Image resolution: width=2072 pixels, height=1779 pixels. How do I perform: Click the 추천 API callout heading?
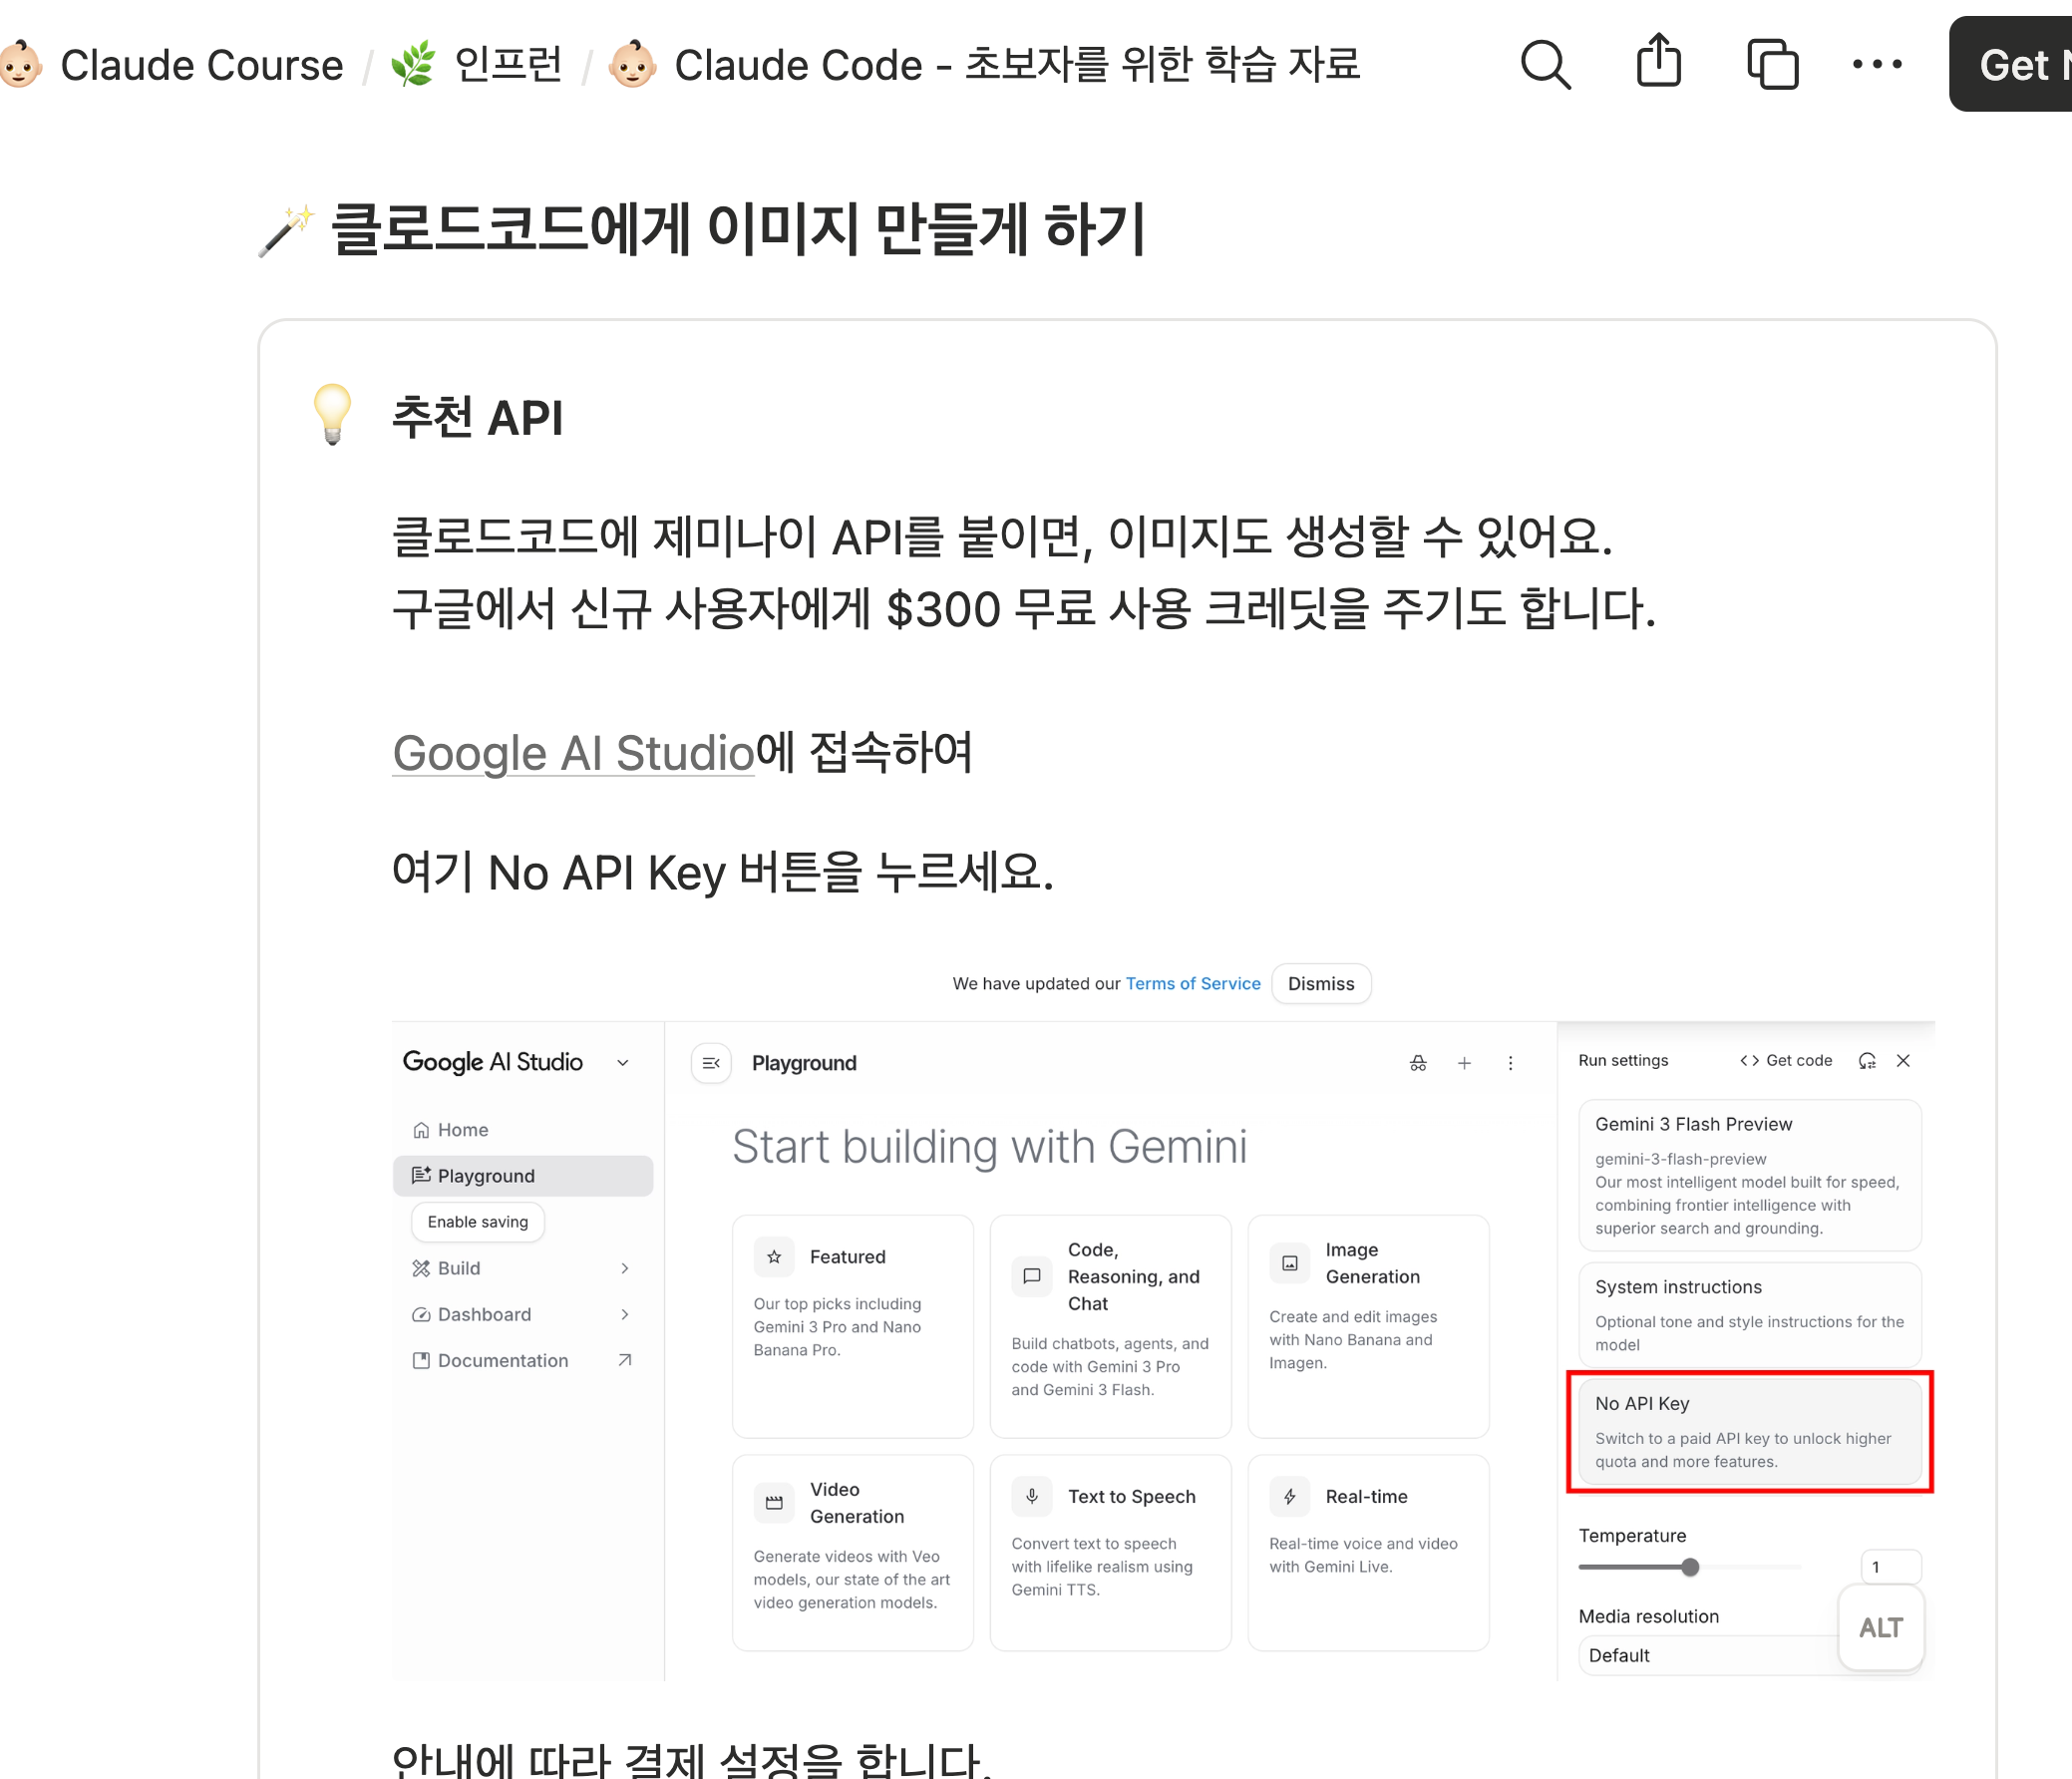point(477,417)
